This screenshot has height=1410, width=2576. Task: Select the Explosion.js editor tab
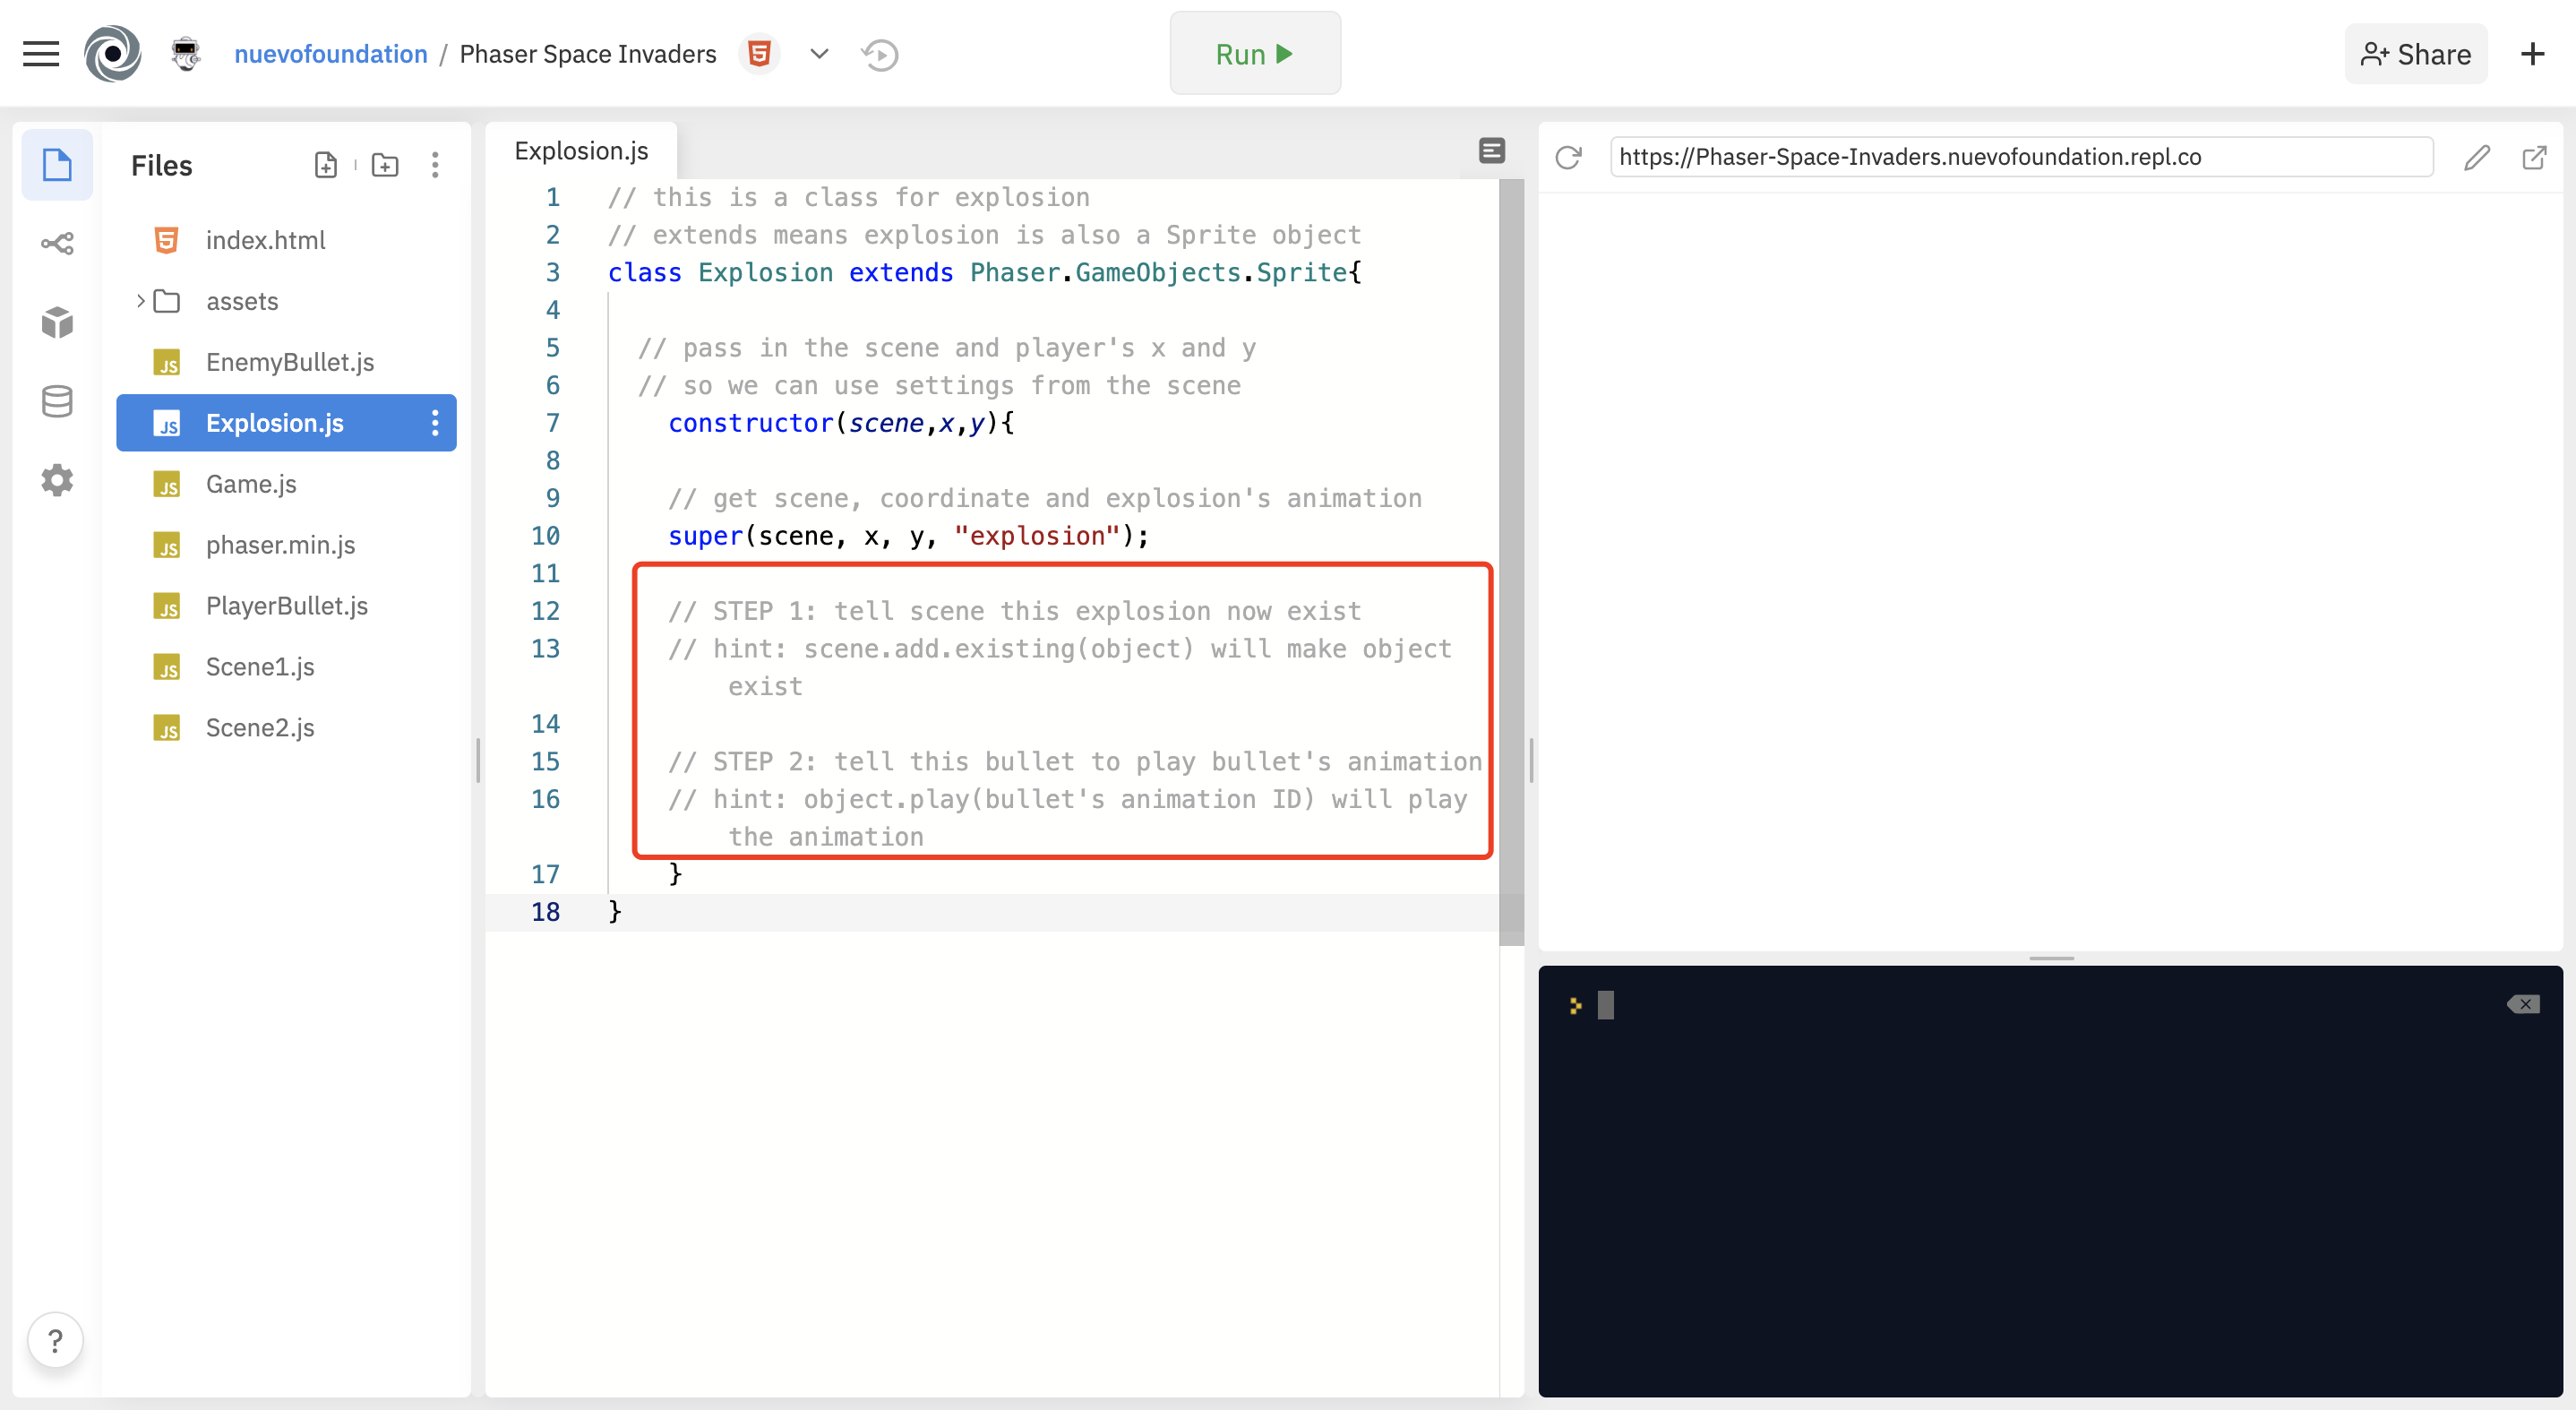pos(581,151)
